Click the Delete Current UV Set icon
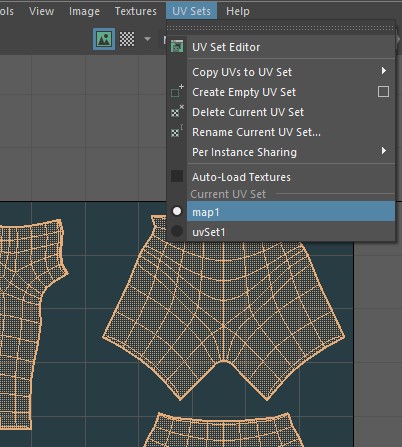The height and width of the screenshot is (447, 402). pos(177,112)
